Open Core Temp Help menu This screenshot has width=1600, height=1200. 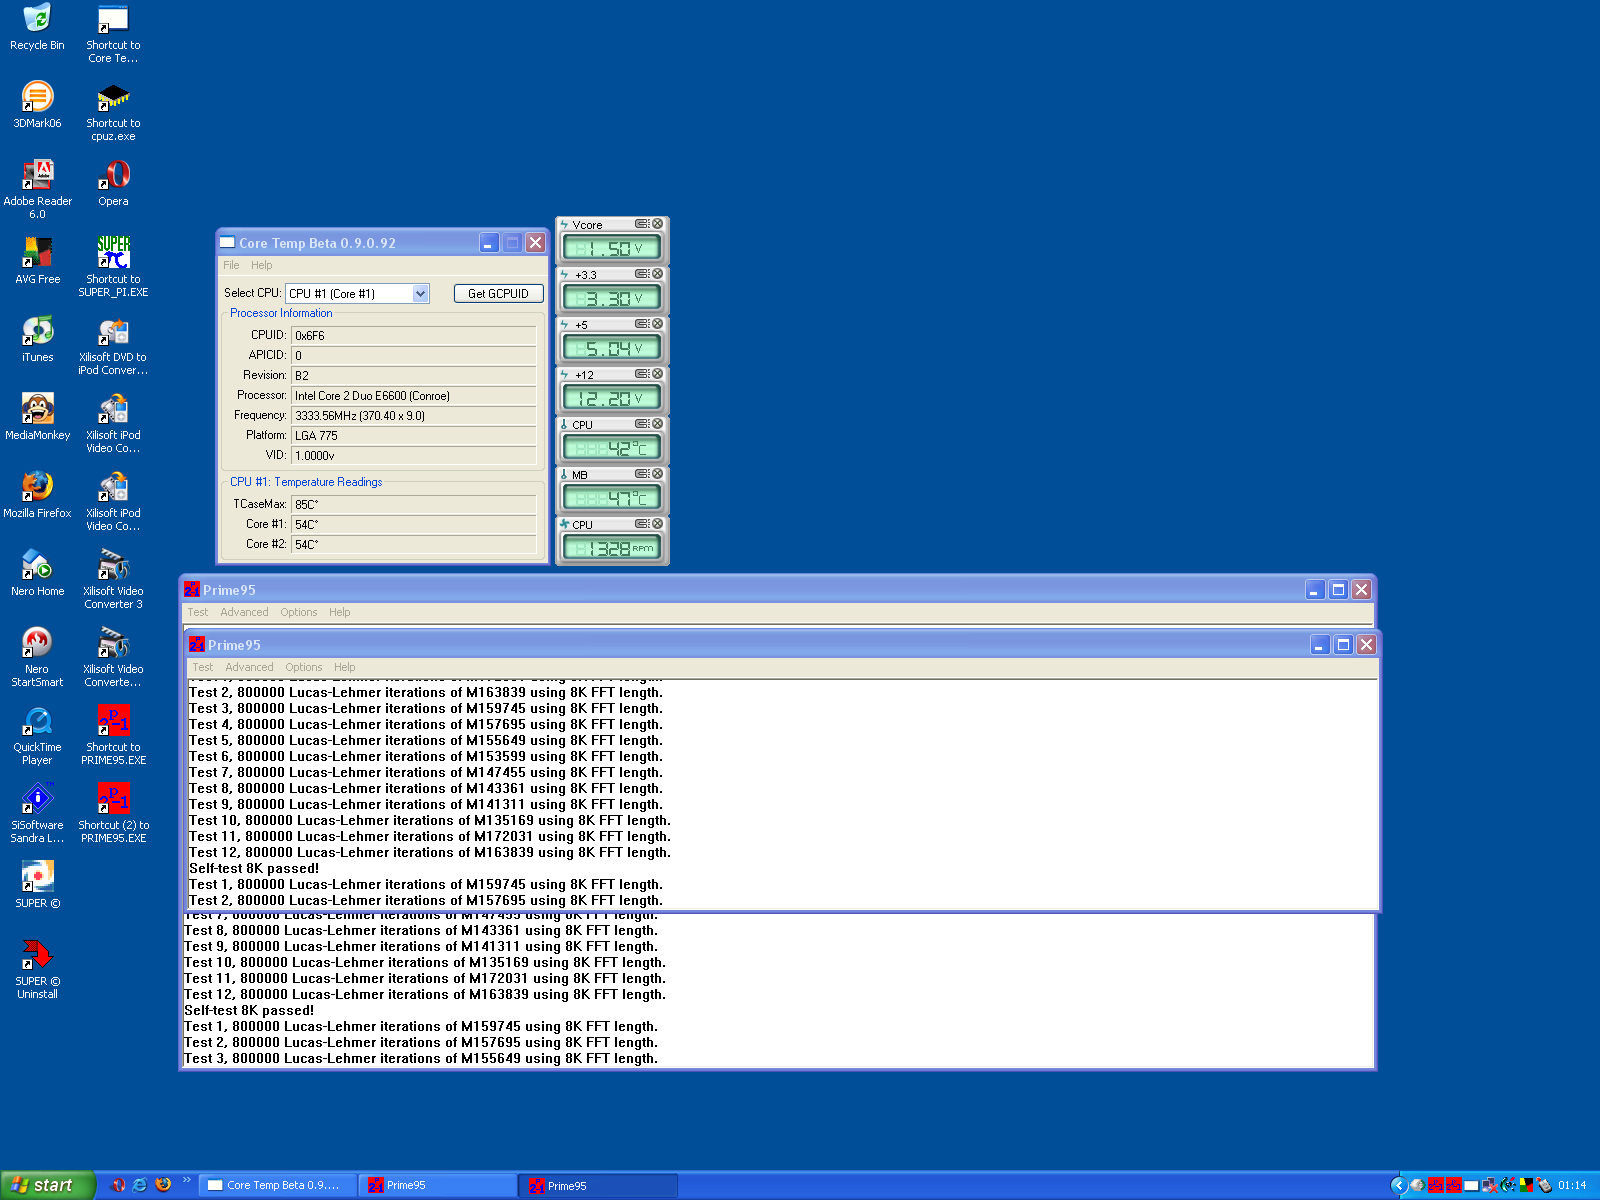pos(261,265)
